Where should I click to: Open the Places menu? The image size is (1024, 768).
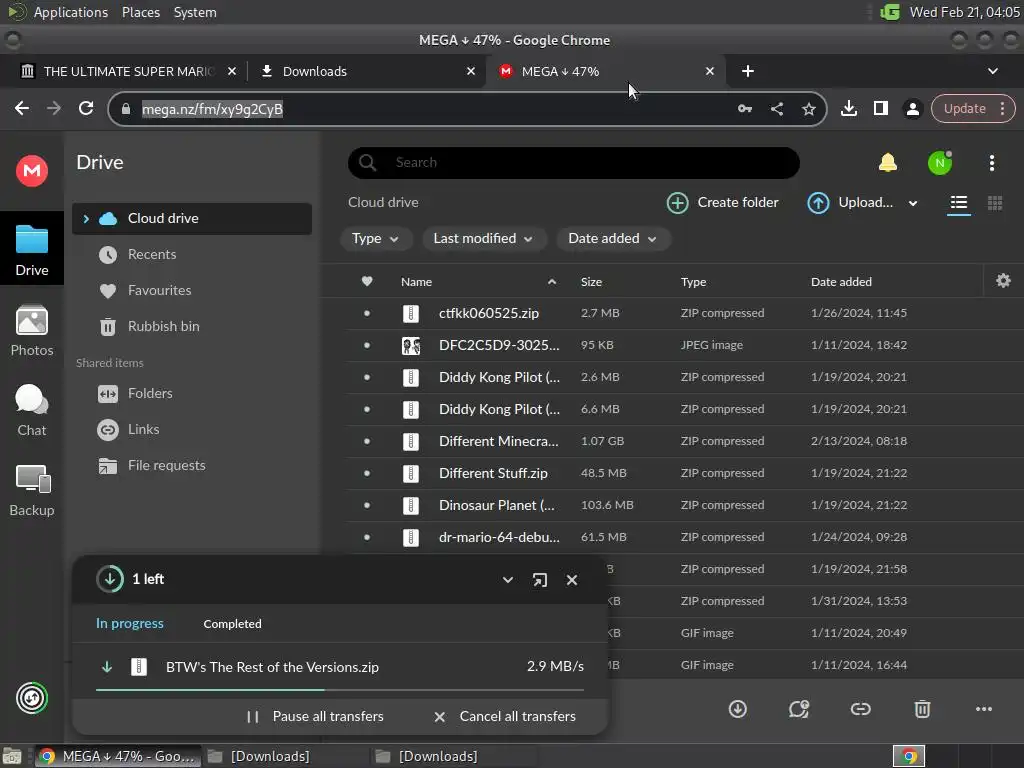tap(140, 12)
